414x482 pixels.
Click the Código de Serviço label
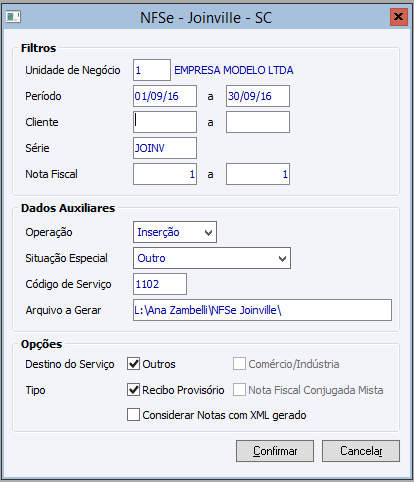[x=68, y=284]
